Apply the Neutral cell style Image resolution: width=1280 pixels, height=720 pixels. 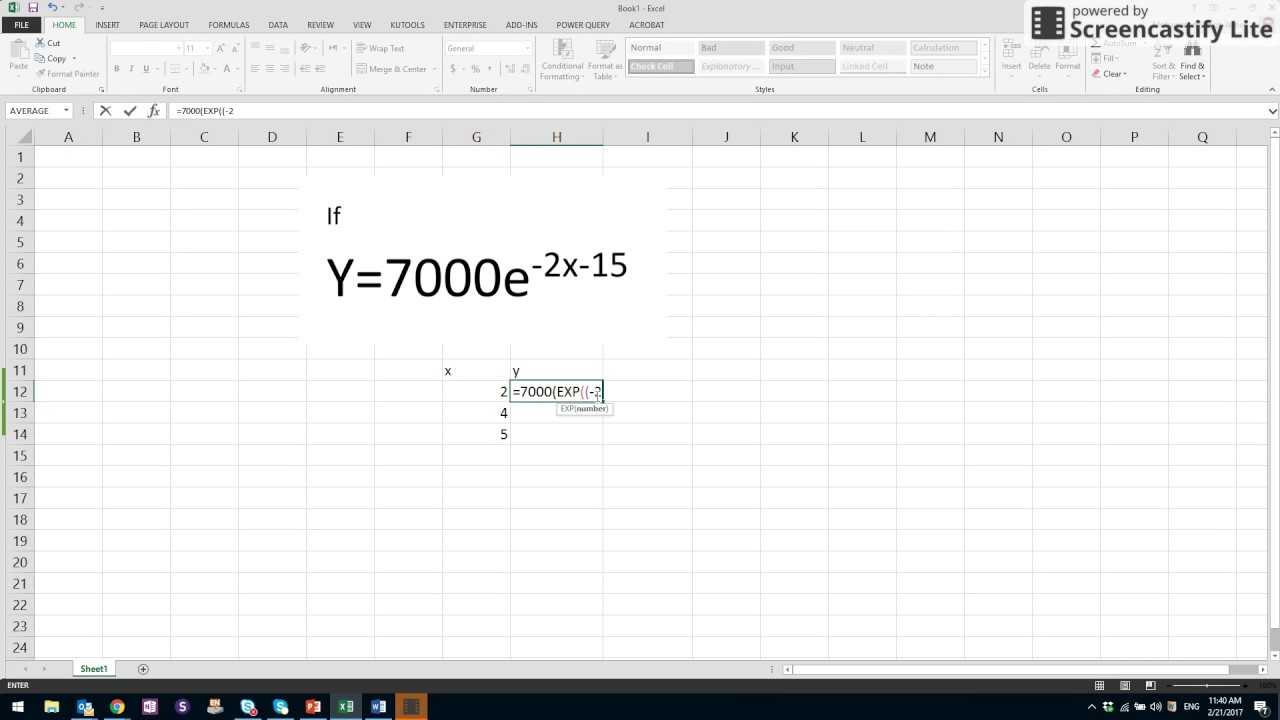click(871, 48)
